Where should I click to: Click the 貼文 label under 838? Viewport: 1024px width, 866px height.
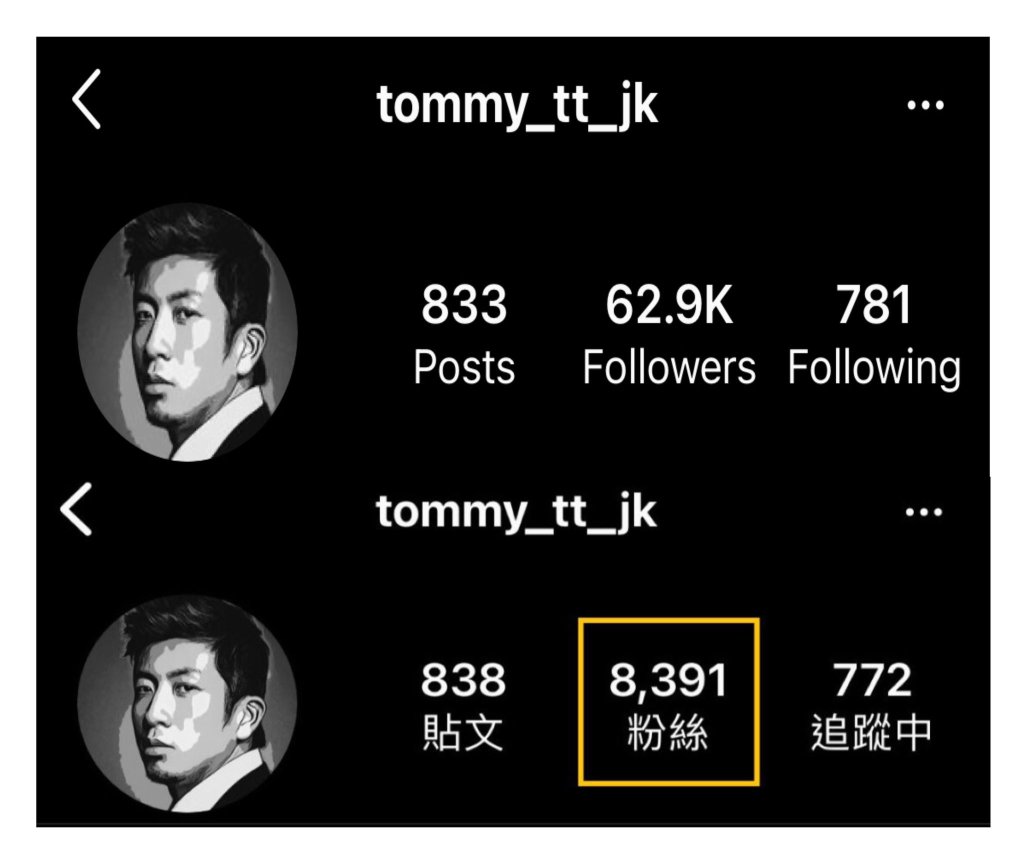(463, 732)
